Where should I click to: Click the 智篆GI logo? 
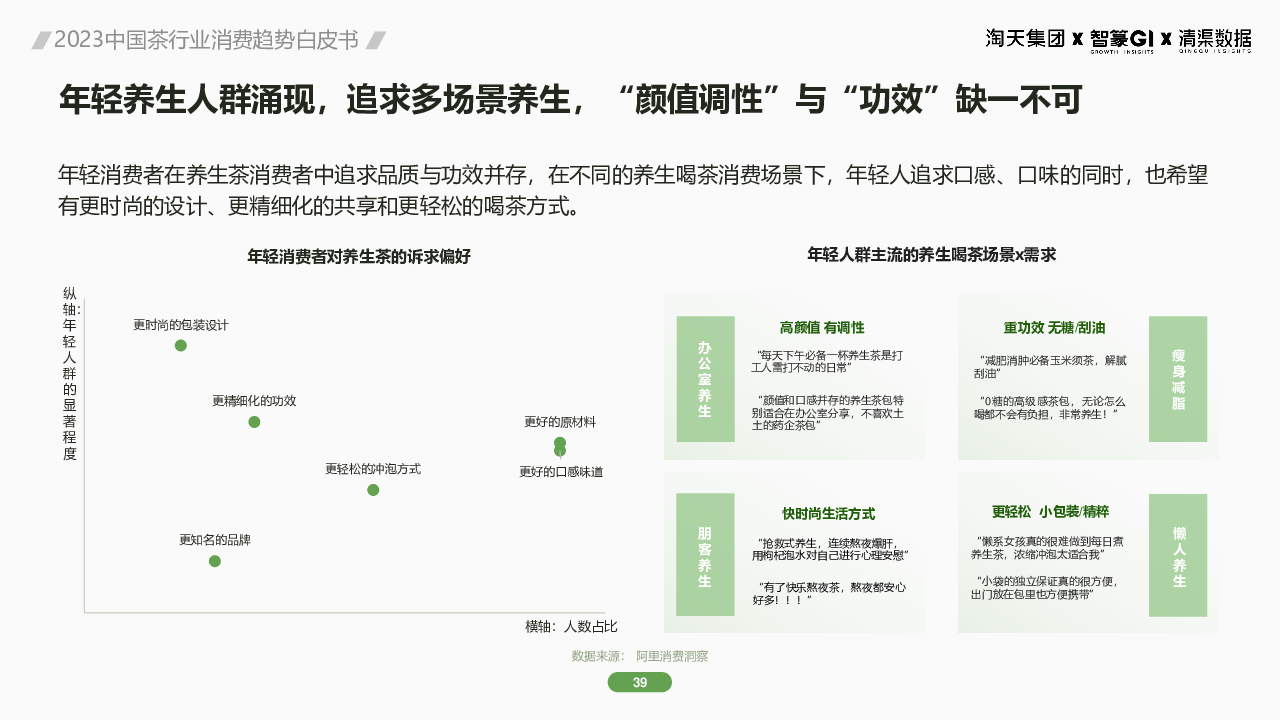tap(1122, 39)
